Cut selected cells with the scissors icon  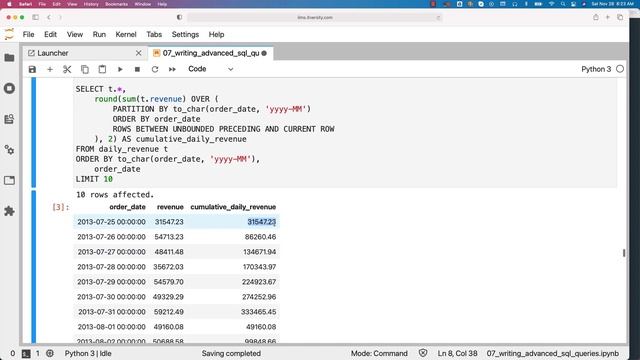point(67,69)
